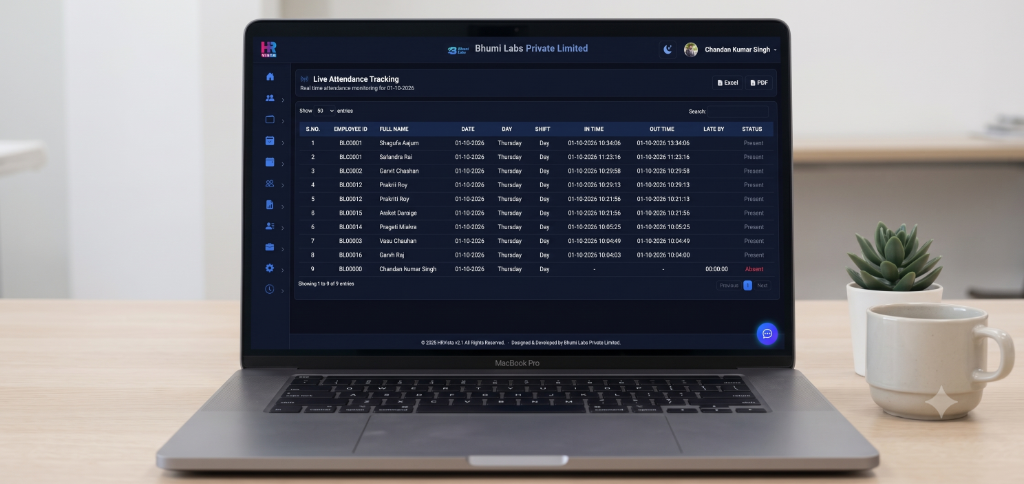Open the employees people icon in sidebar

[270, 99]
